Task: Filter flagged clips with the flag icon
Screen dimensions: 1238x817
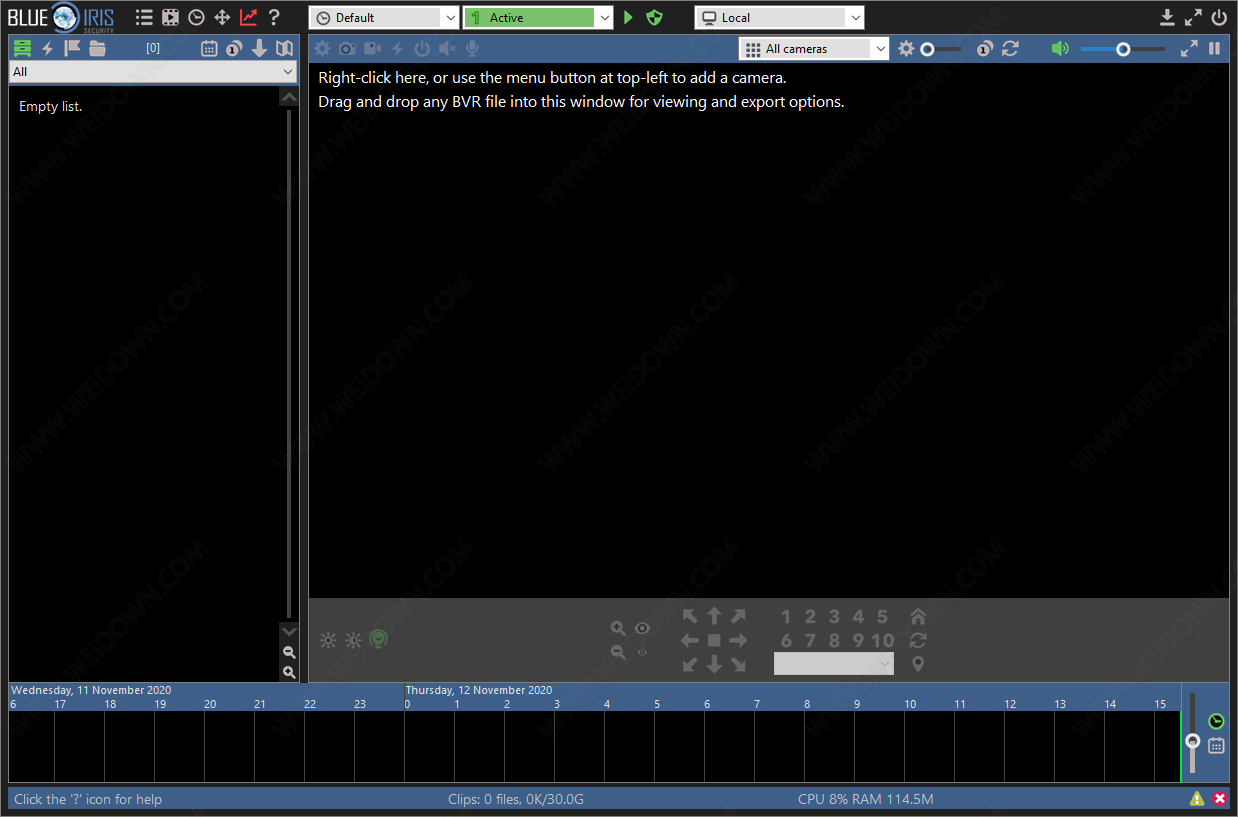Action: [x=72, y=48]
